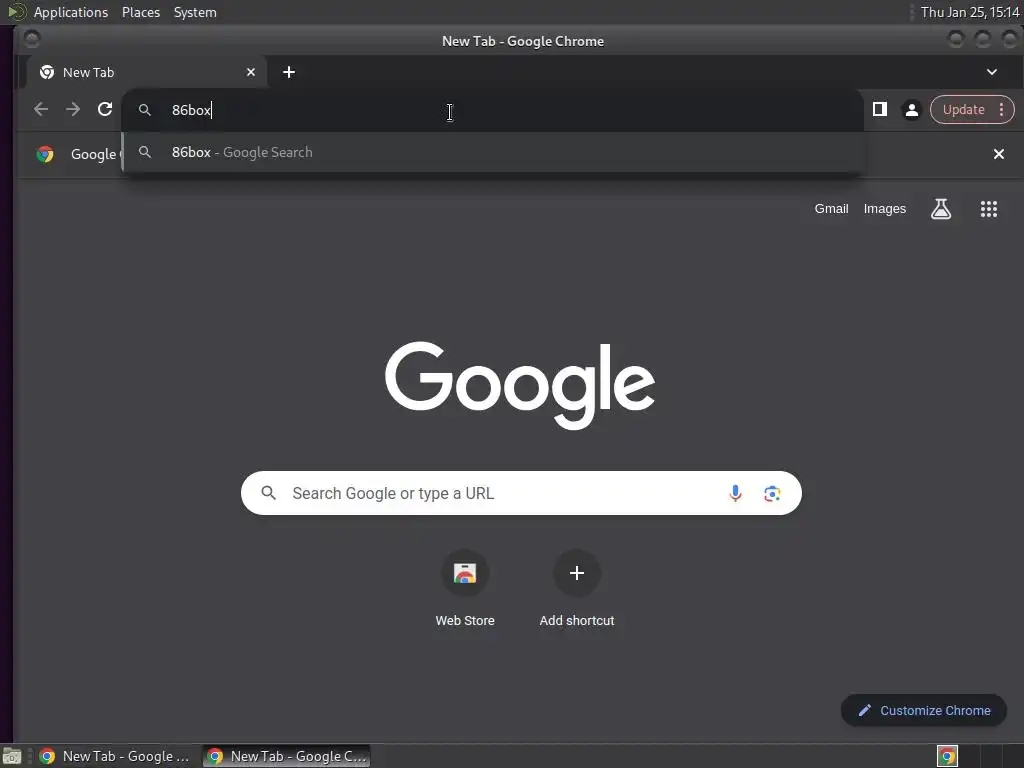Start voice search with microphone
The width and height of the screenshot is (1024, 768).
coord(735,493)
